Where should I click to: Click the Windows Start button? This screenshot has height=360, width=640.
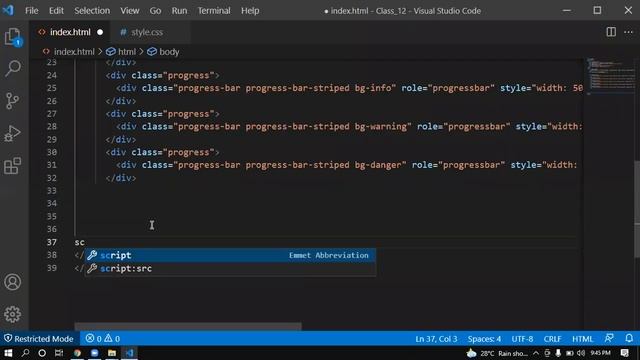click(x=8, y=353)
